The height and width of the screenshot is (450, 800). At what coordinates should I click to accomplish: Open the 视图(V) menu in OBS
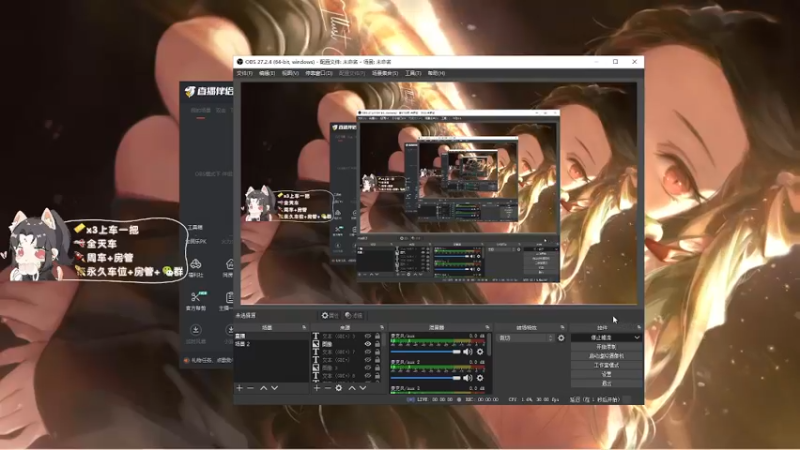(290, 73)
